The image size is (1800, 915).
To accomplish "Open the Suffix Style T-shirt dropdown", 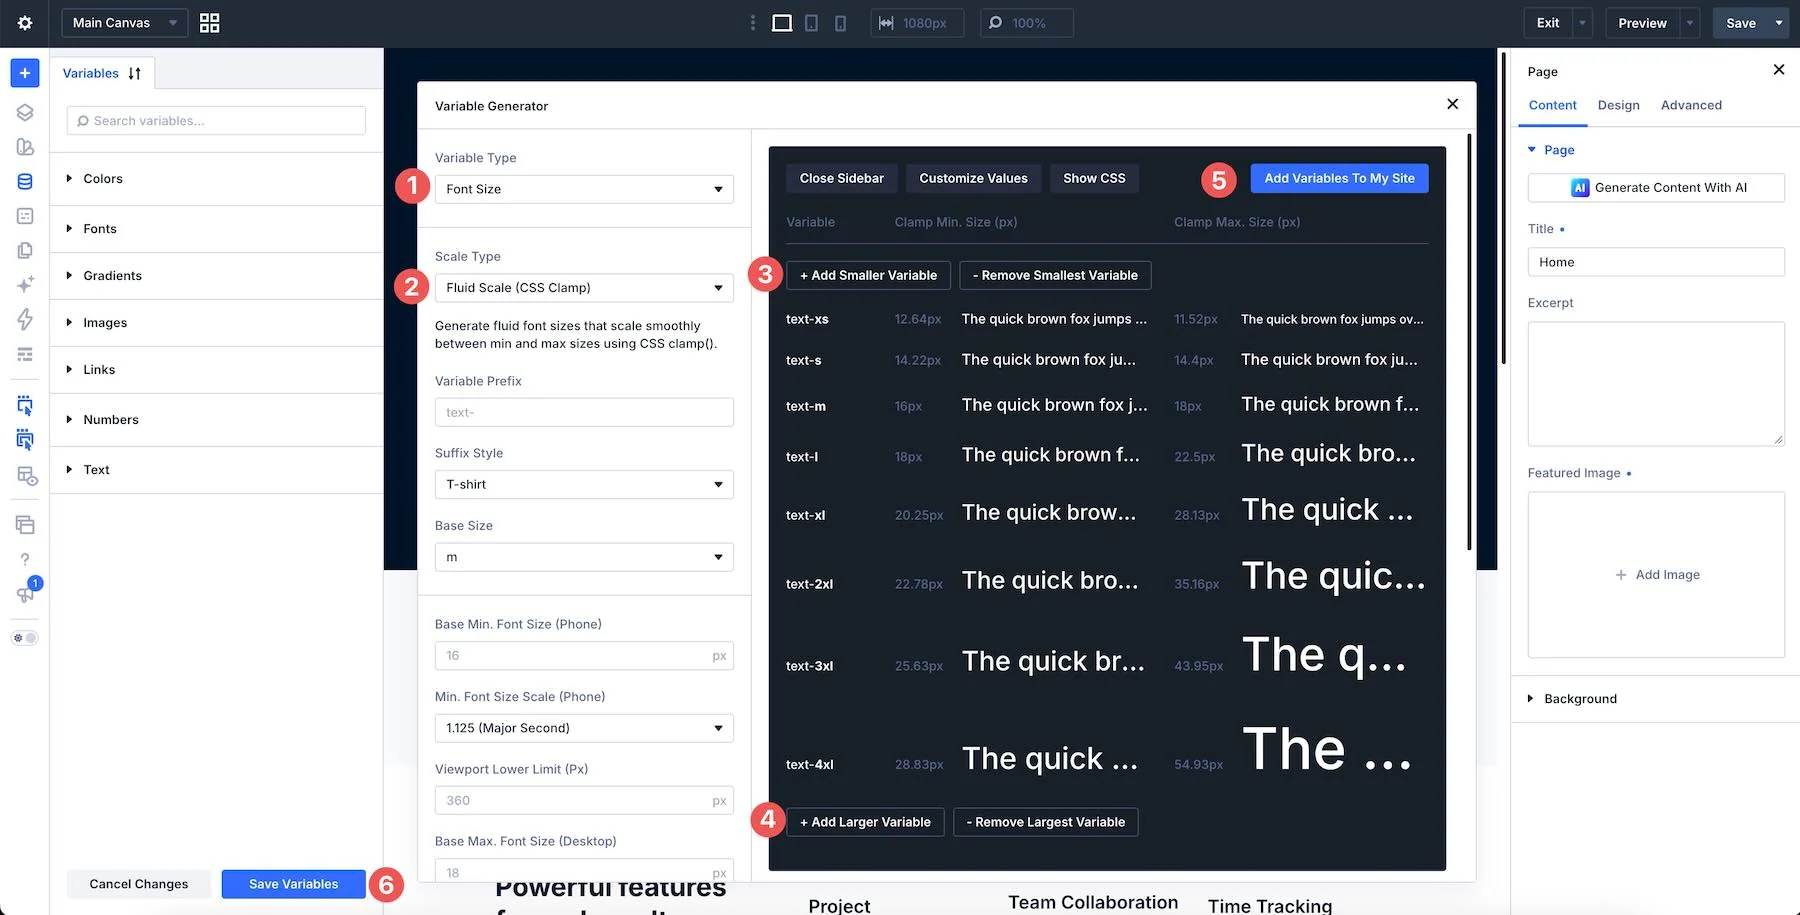I will click(584, 485).
